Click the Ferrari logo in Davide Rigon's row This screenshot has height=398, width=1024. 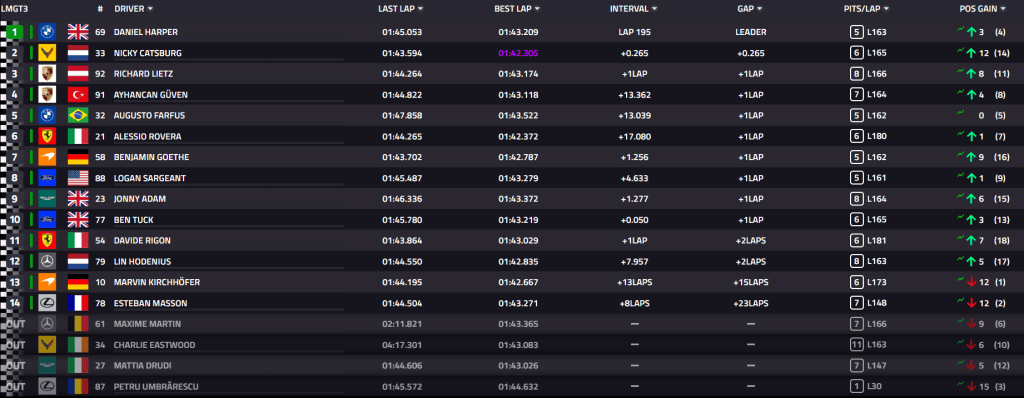[47, 240]
